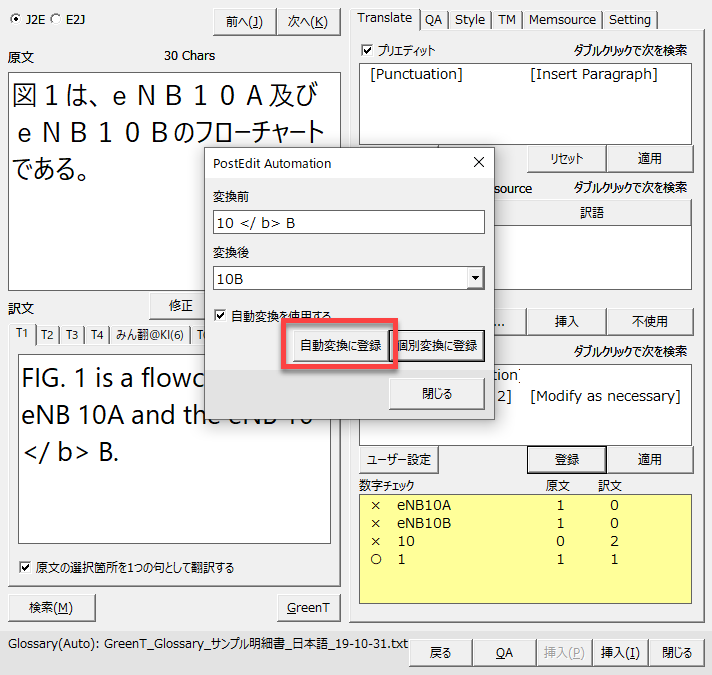Select the T2 translation tab
712x675 pixels.
tap(47, 335)
